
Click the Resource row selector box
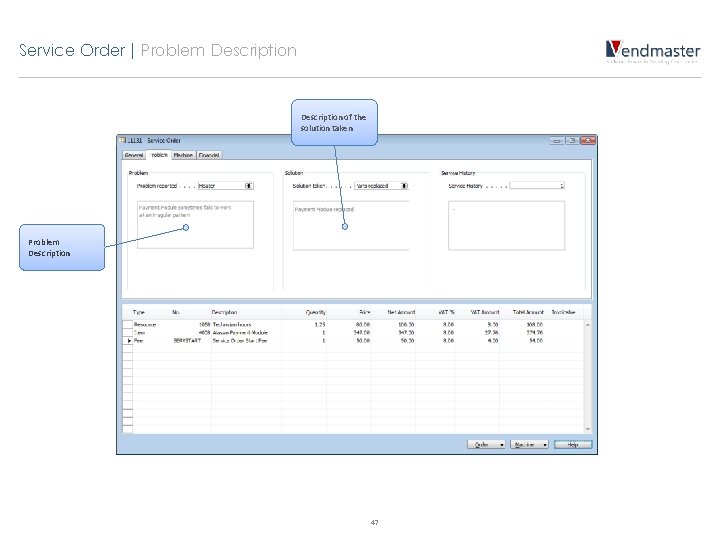pyautogui.click(x=128, y=325)
